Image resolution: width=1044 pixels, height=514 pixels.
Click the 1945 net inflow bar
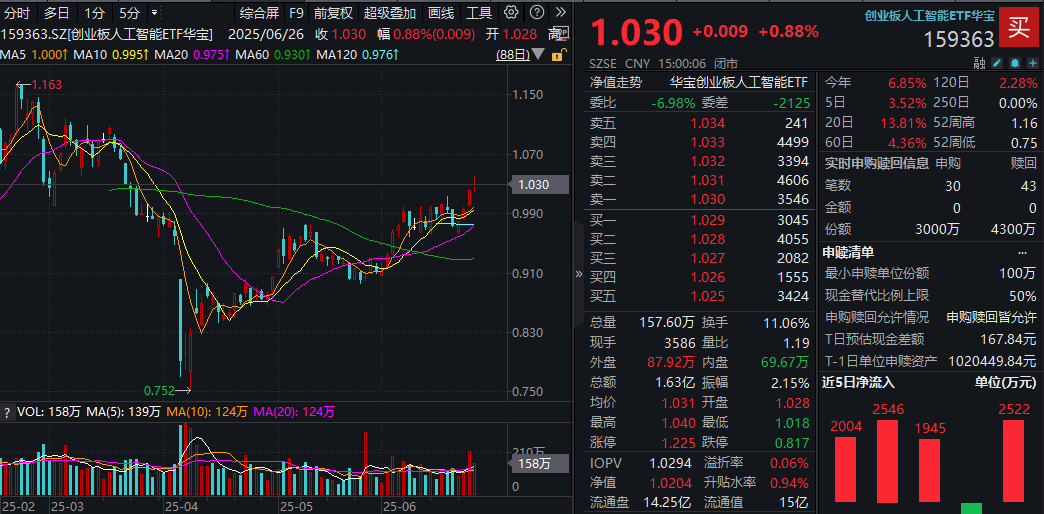click(x=929, y=470)
